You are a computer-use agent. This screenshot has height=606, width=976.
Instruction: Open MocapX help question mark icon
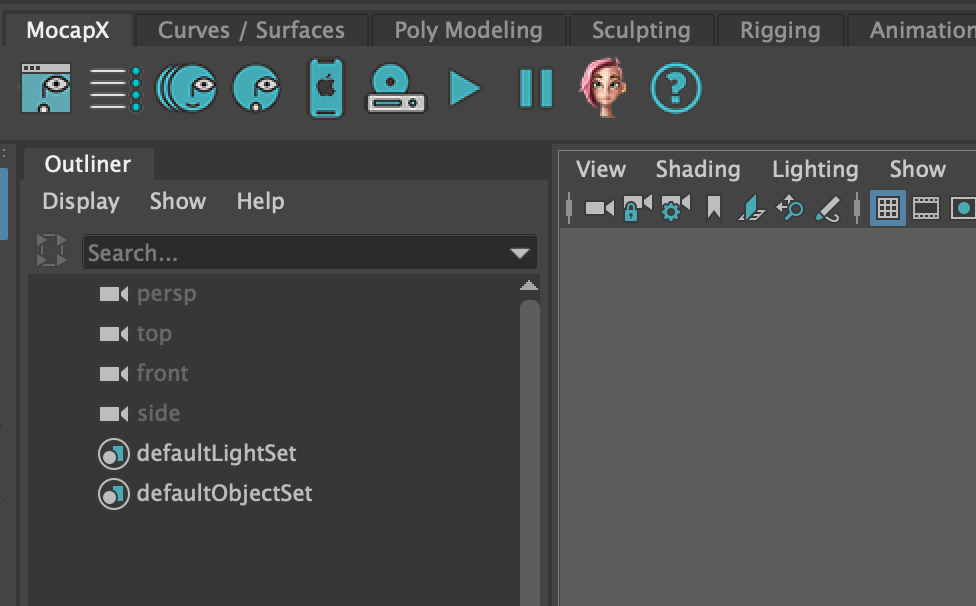676,88
